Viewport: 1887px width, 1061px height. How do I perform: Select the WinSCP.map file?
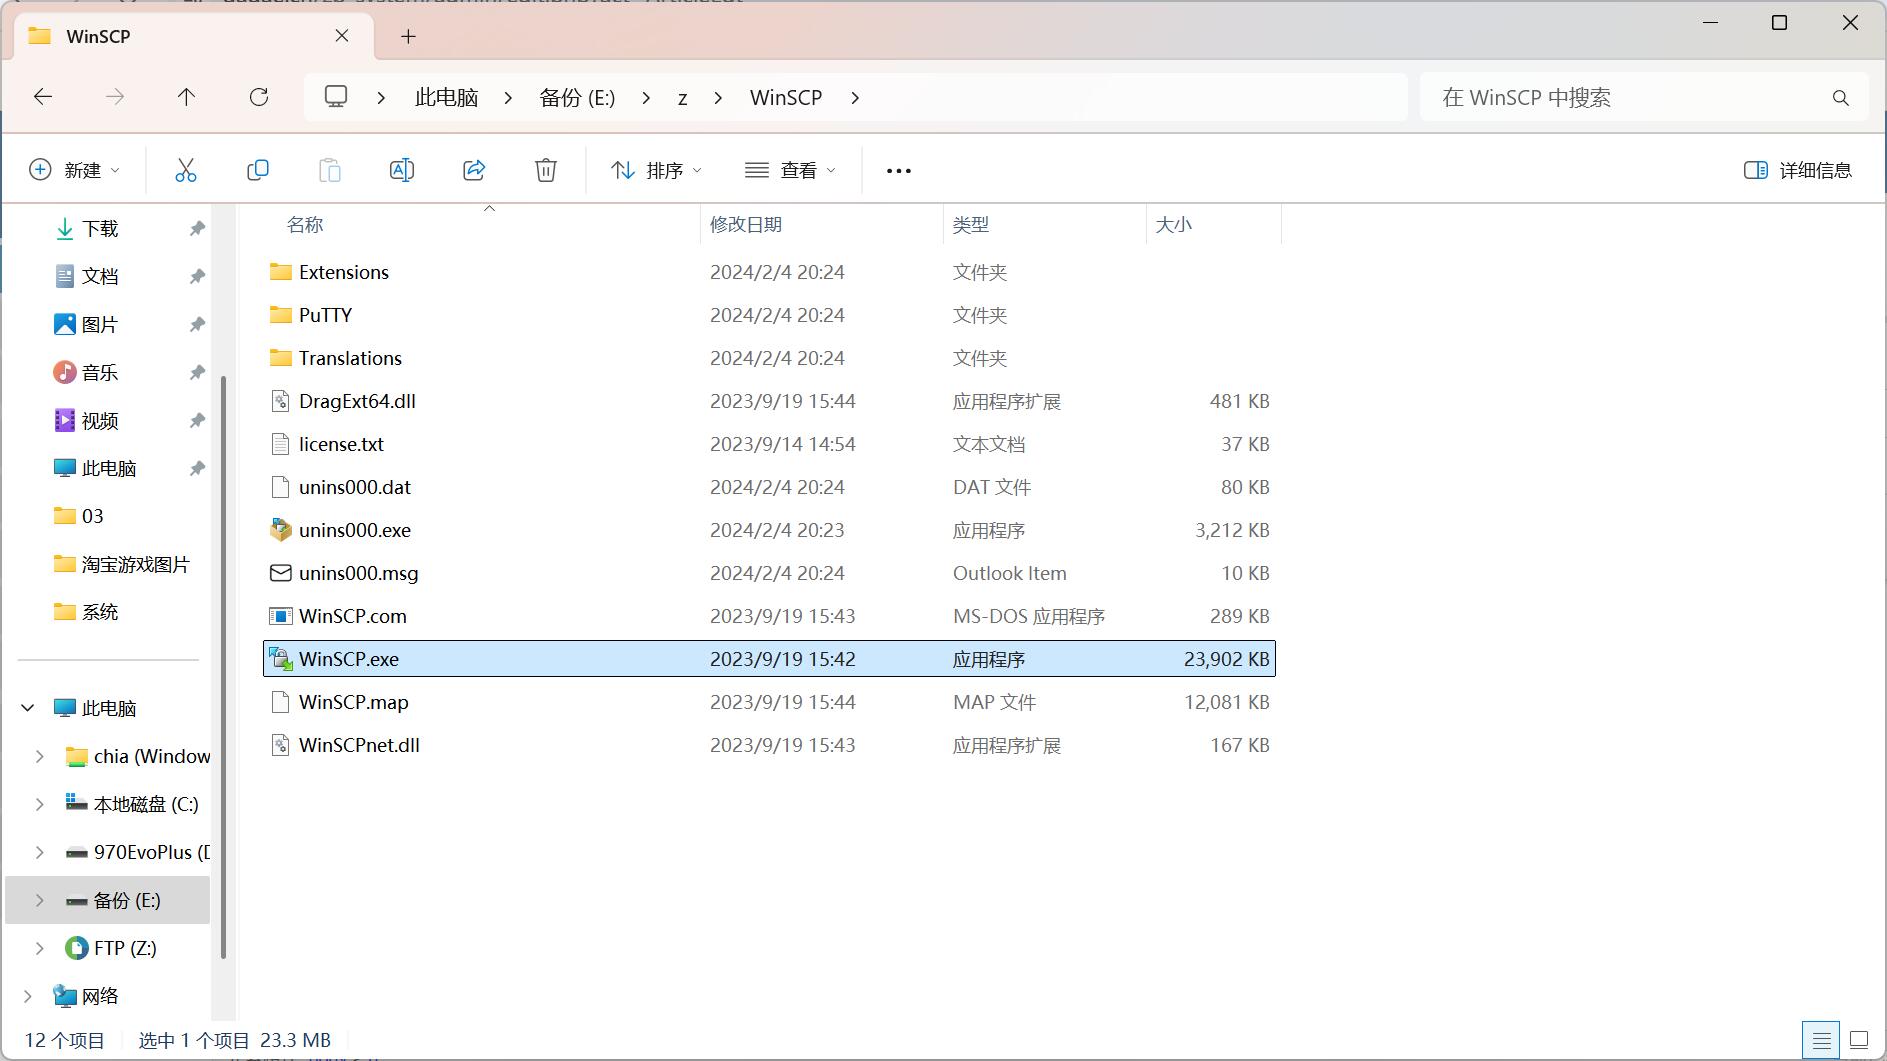[354, 702]
